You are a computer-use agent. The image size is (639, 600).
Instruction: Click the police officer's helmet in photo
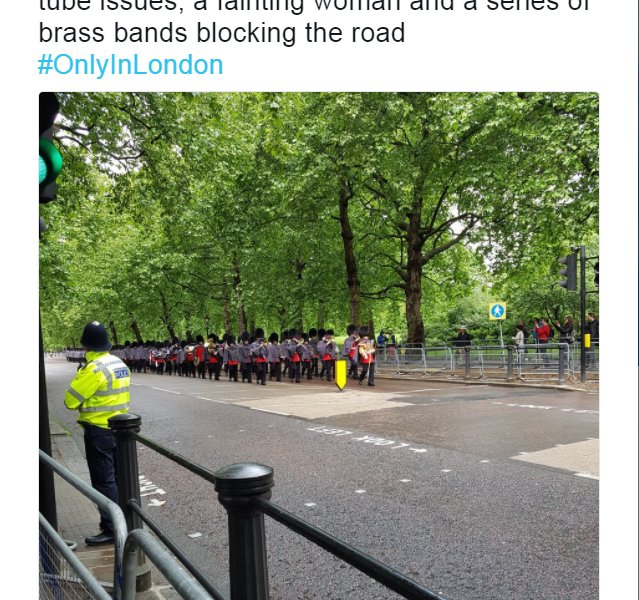coord(96,336)
